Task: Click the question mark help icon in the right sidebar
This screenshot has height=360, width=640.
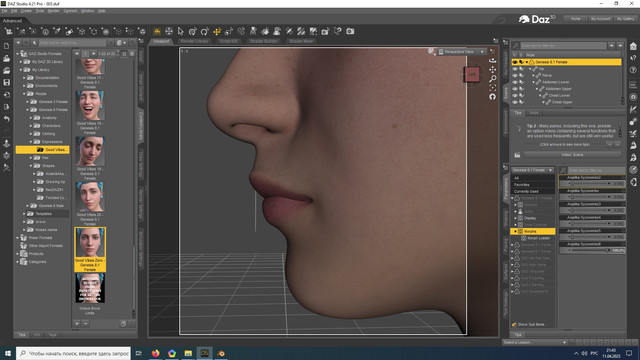Action: (x=633, y=70)
